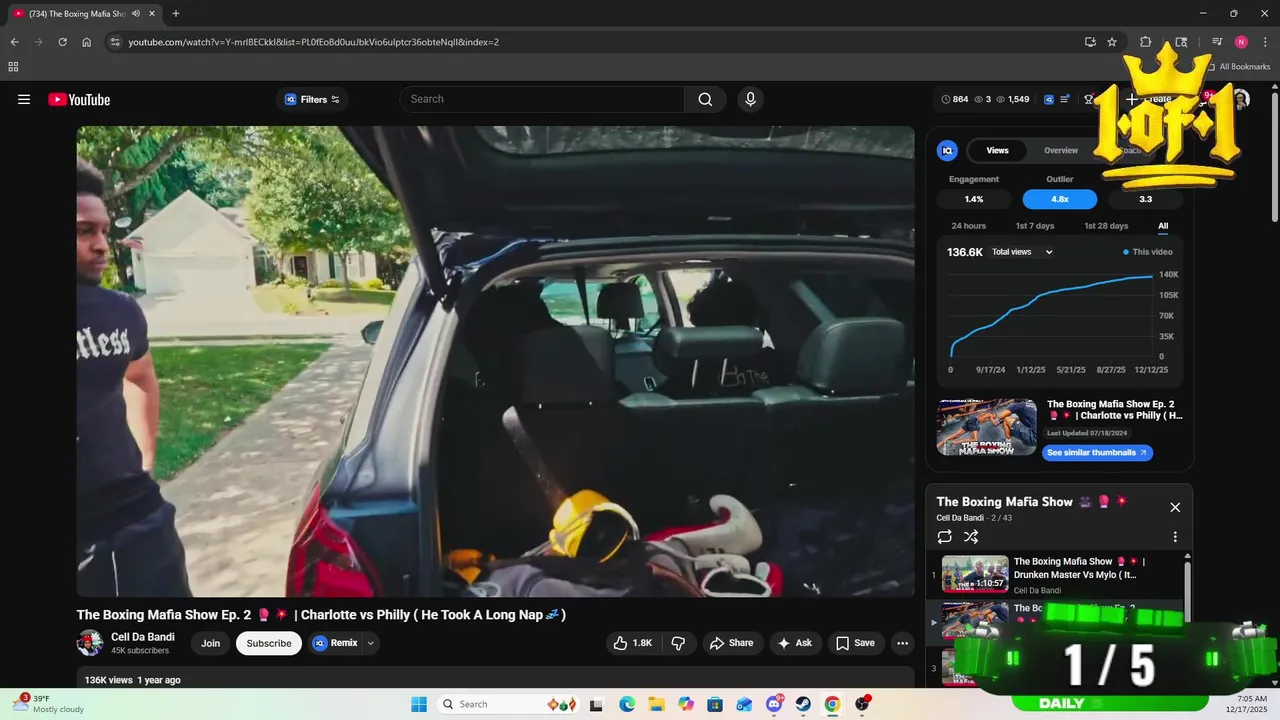The width and height of the screenshot is (1280, 720).
Task: Open The Boxing Mafia Show playlist title
Action: coord(1005,502)
